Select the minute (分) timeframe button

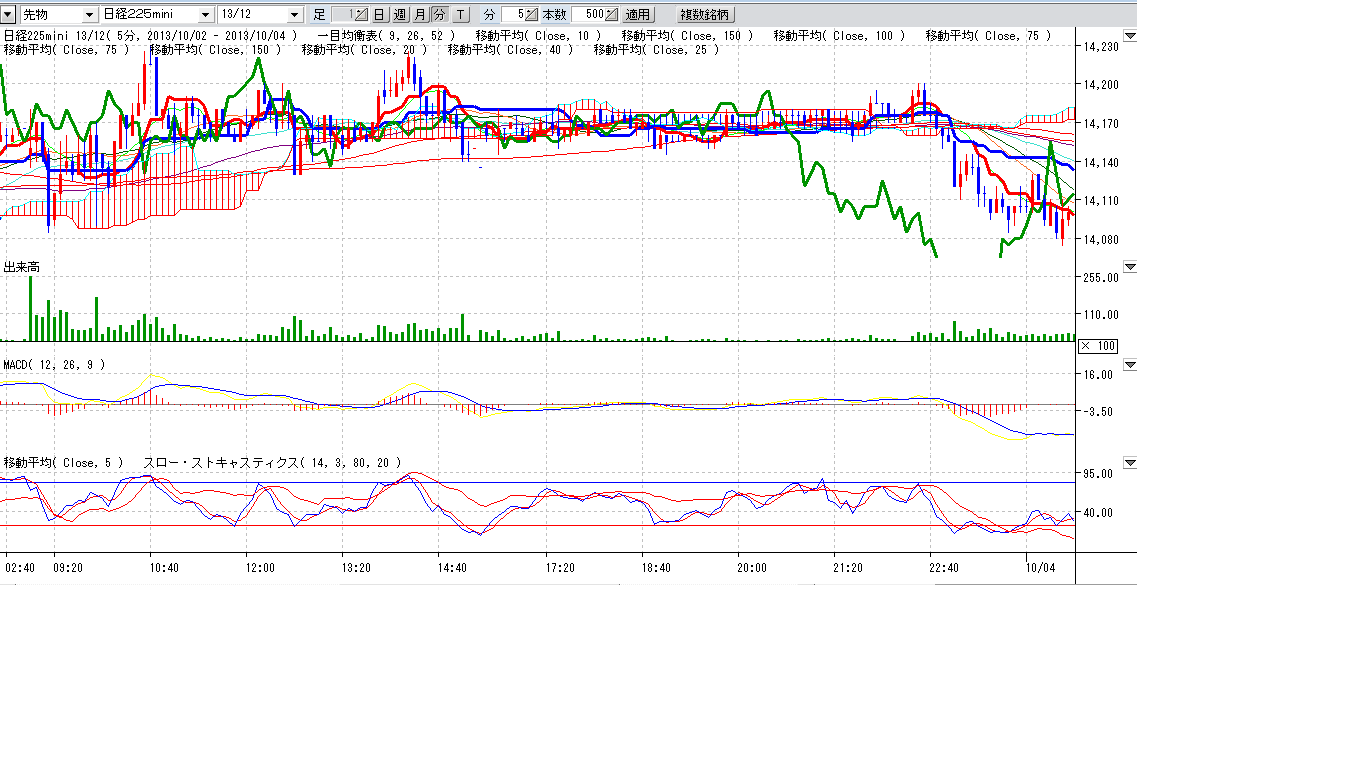(439, 15)
